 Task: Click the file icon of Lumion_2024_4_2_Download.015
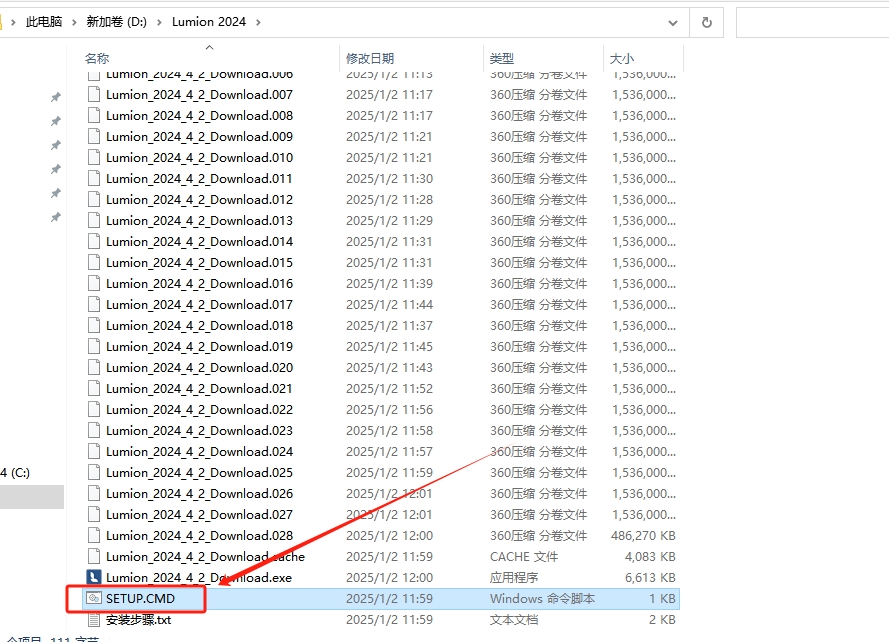[x=94, y=262]
